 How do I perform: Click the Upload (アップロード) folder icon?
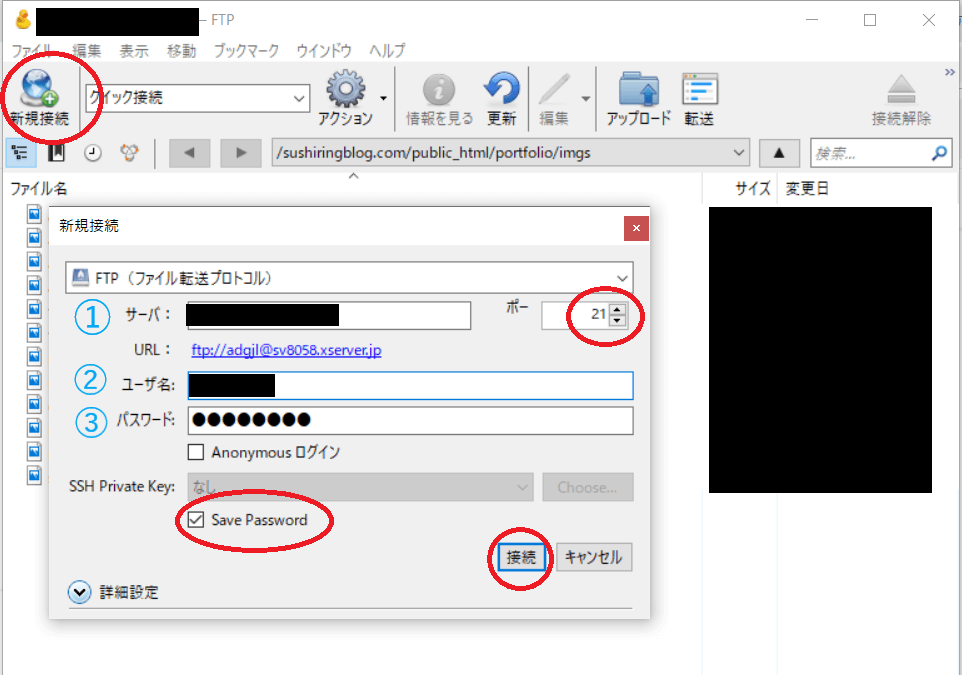639,90
